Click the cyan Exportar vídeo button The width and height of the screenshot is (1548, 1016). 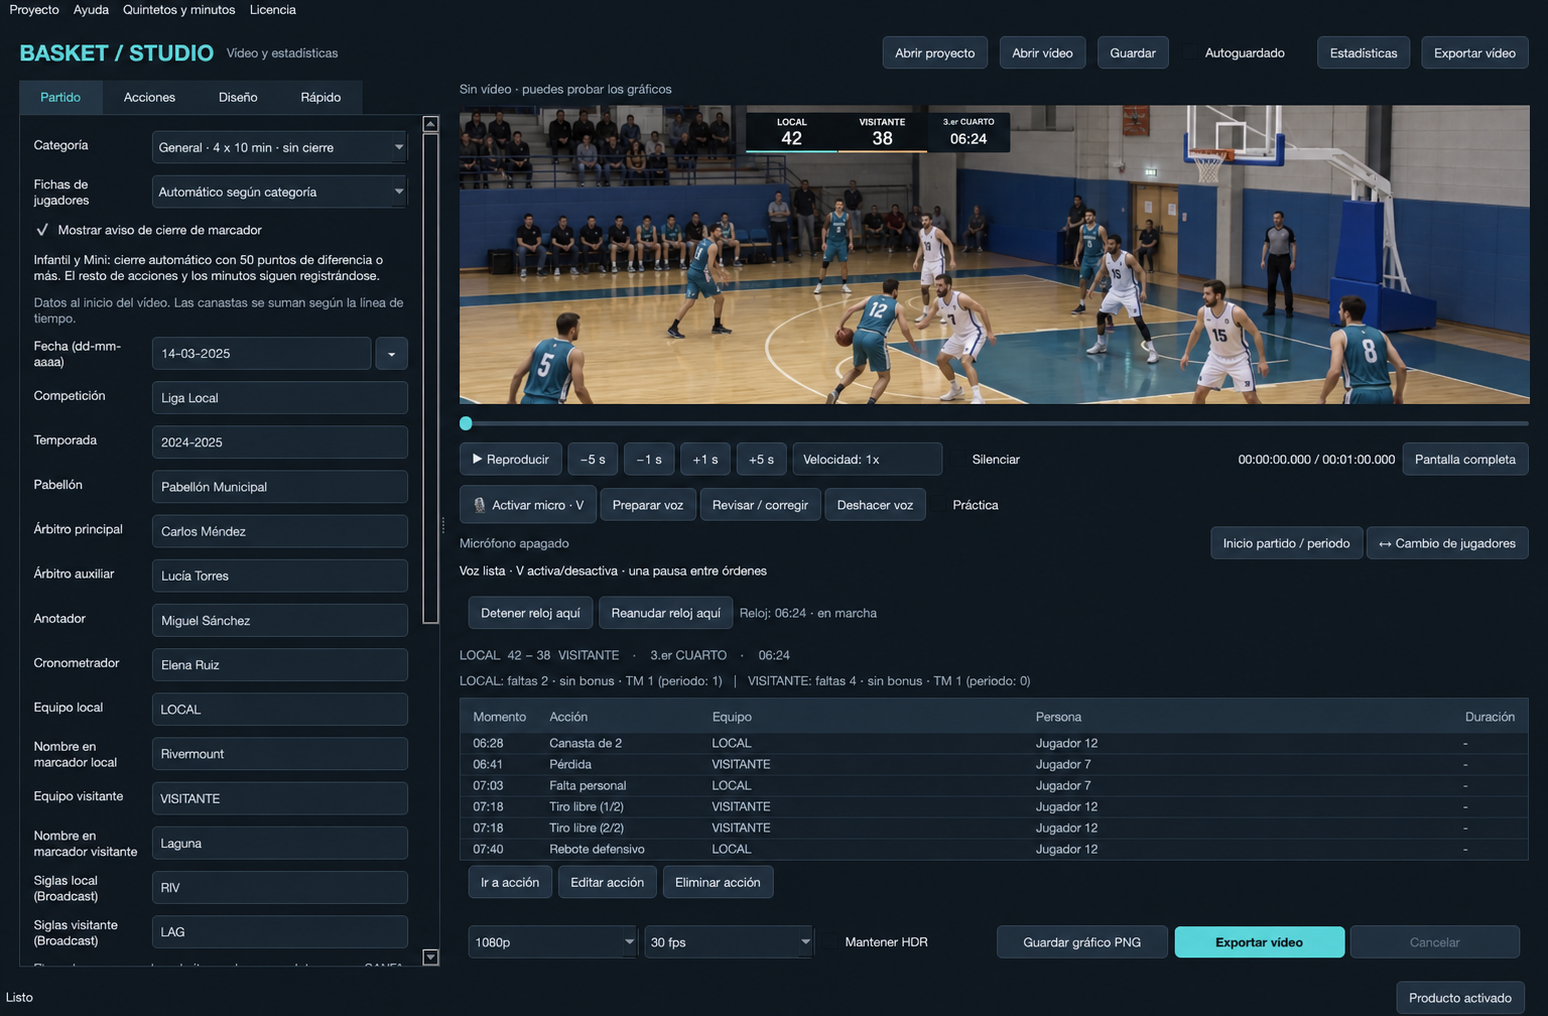coord(1259,942)
